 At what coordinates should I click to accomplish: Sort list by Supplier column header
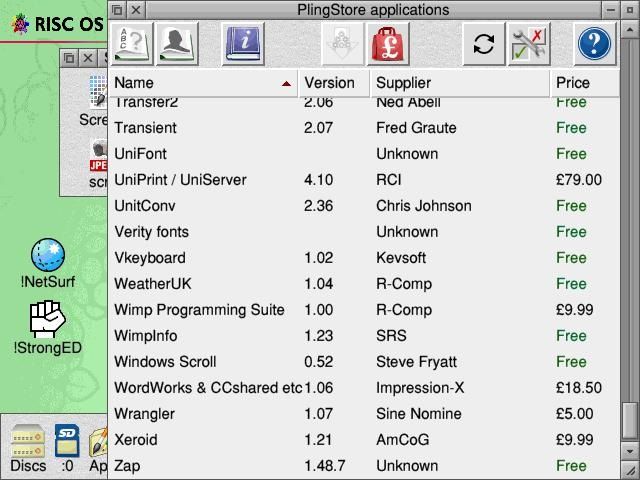pyautogui.click(x=458, y=83)
